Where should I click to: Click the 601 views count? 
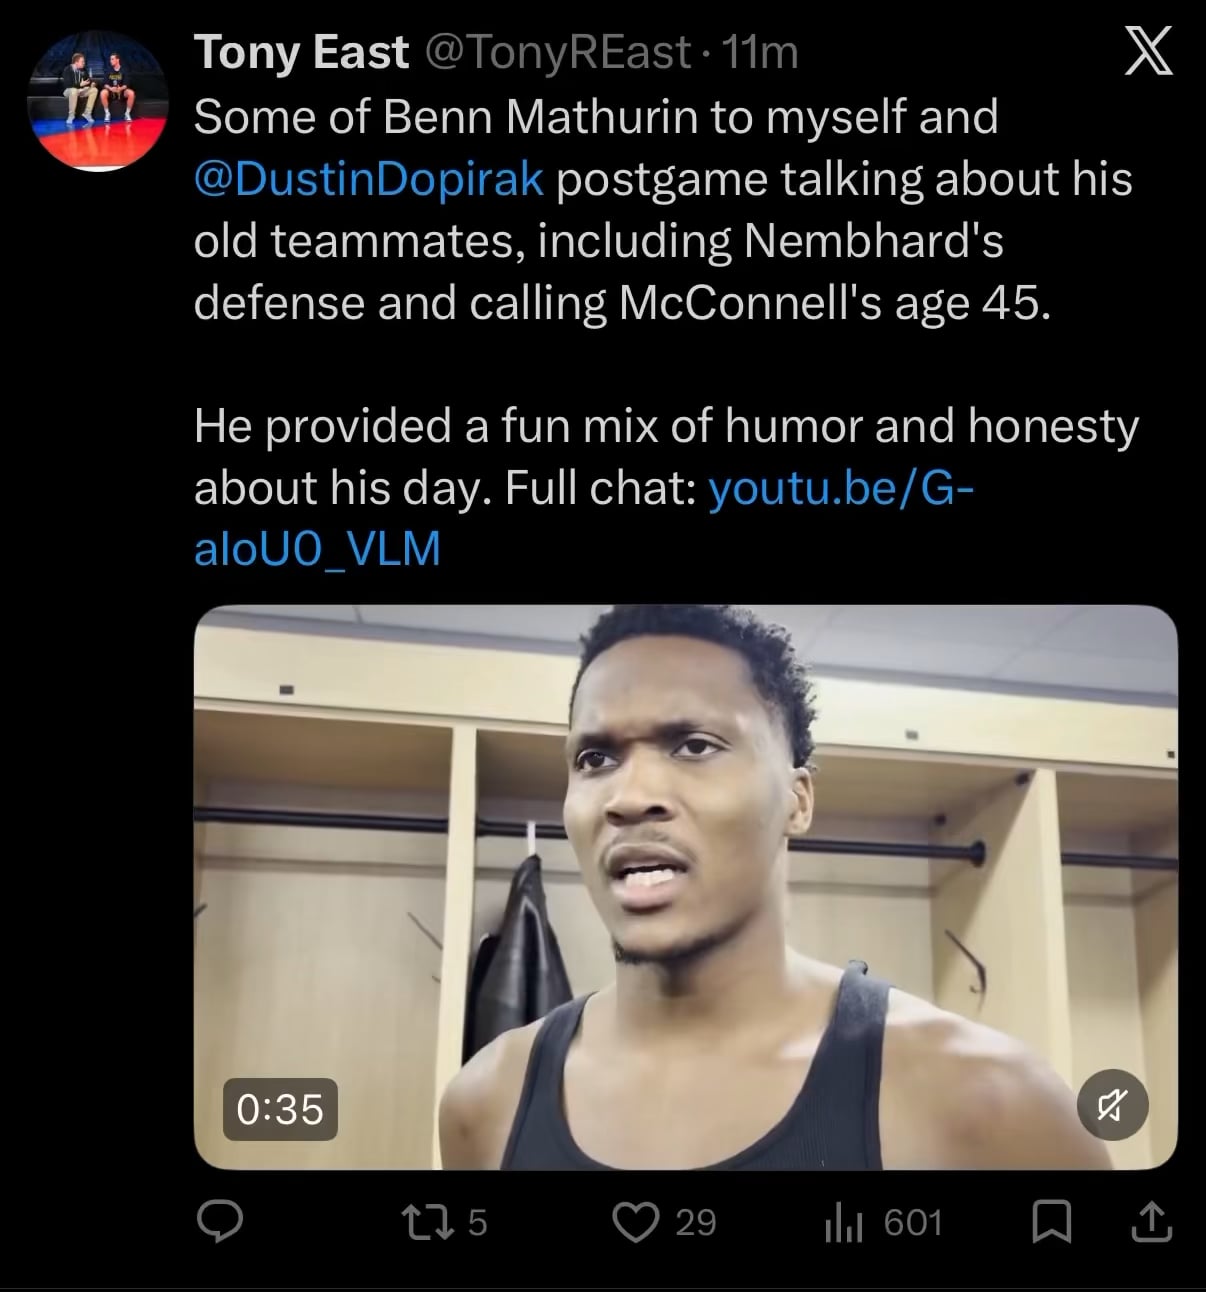[912, 1222]
